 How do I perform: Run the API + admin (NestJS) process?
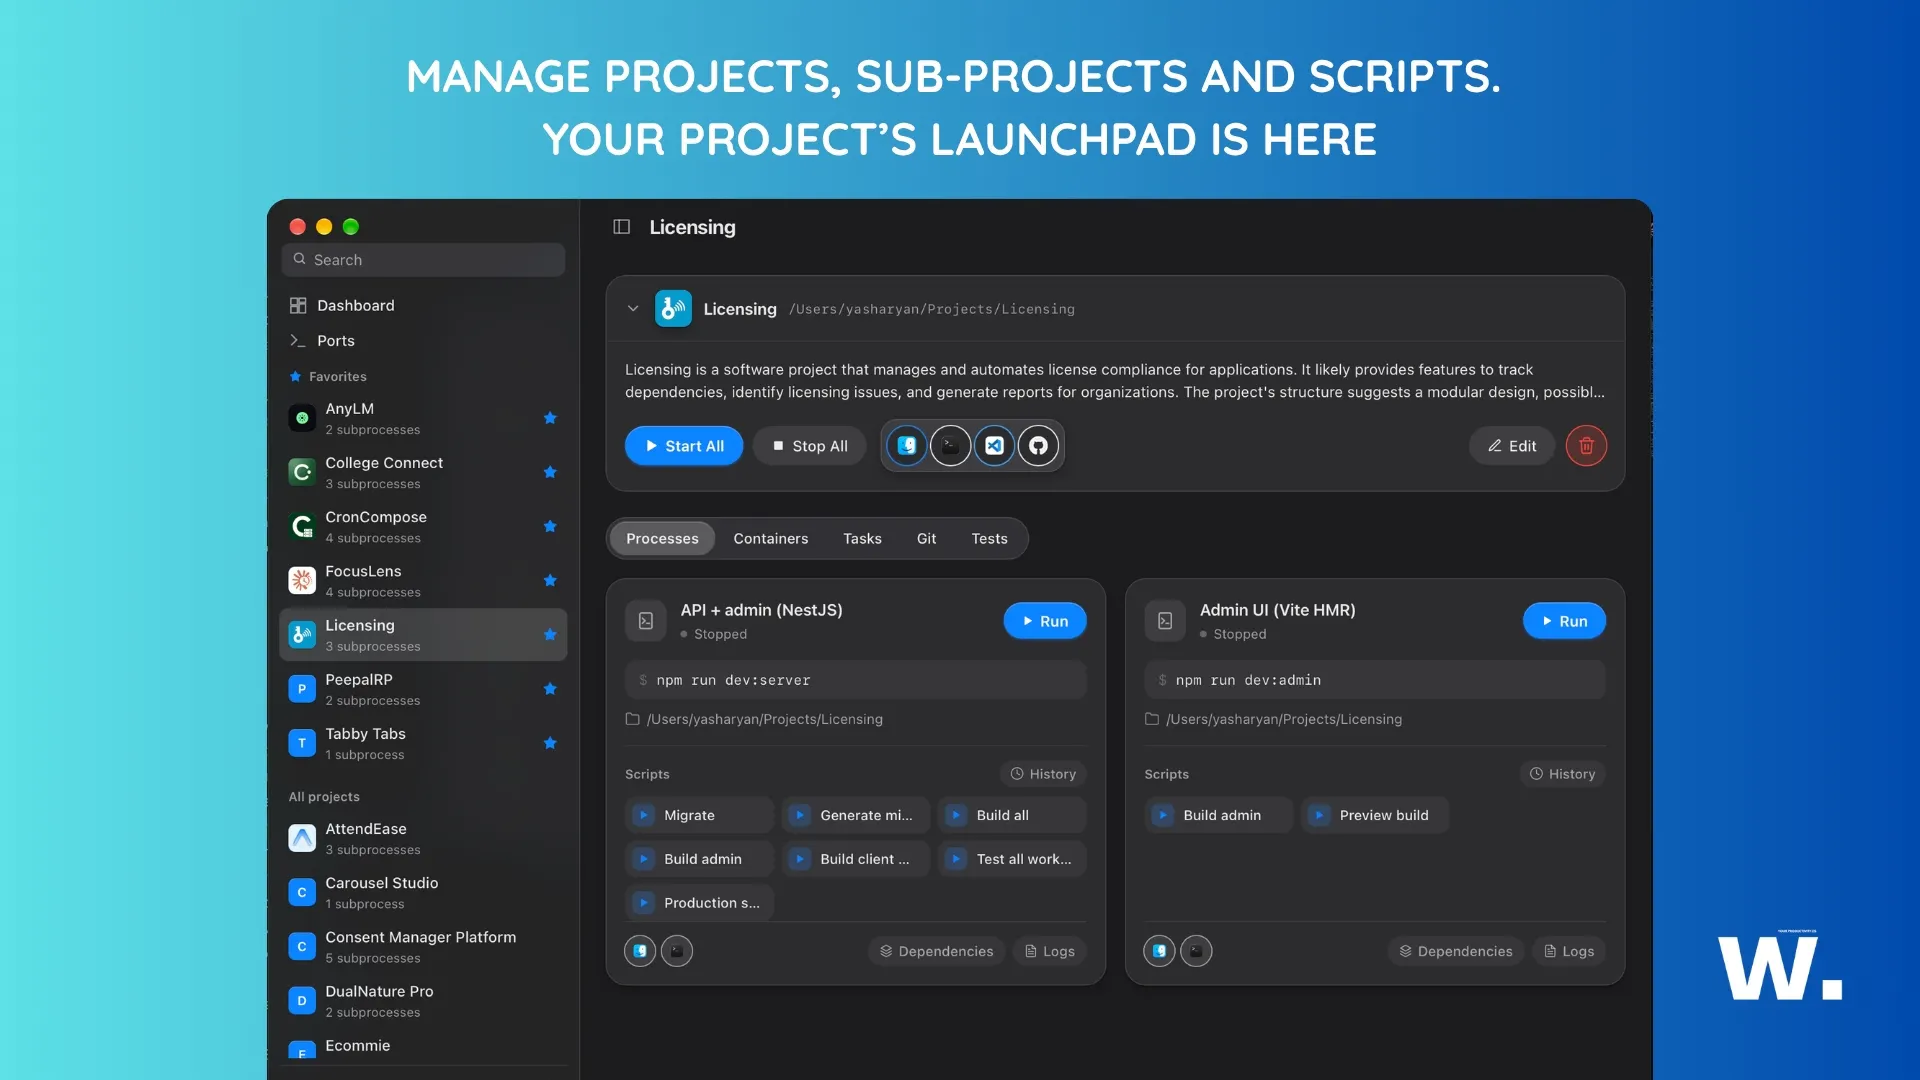click(x=1045, y=621)
